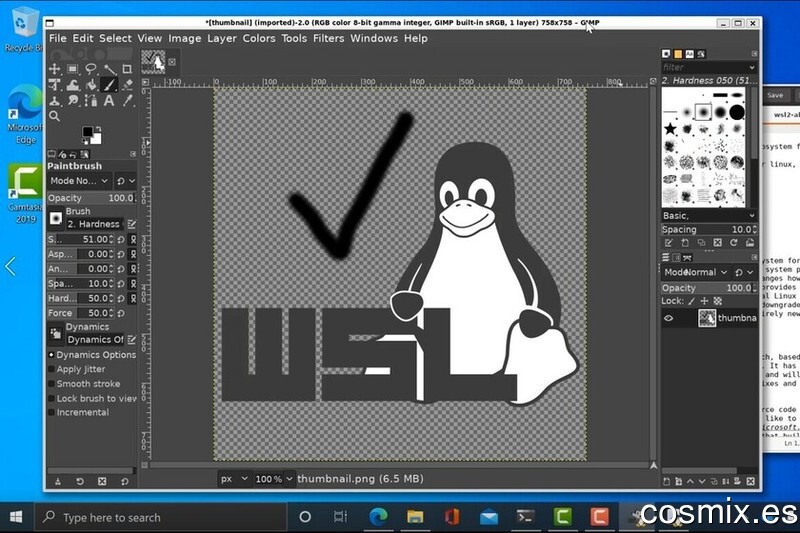Viewport: 800px width, 533px height.
Task: Click the thumbnail image tab at top
Action: (153, 62)
